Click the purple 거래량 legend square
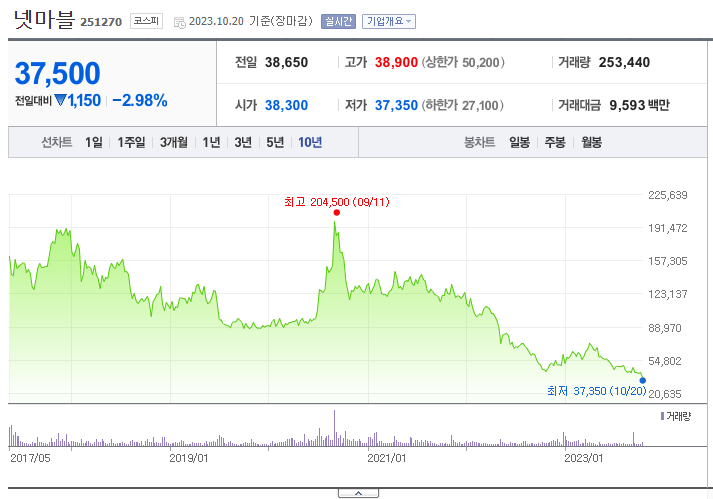Image resolution: width=713 pixels, height=499 pixels. click(661, 415)
